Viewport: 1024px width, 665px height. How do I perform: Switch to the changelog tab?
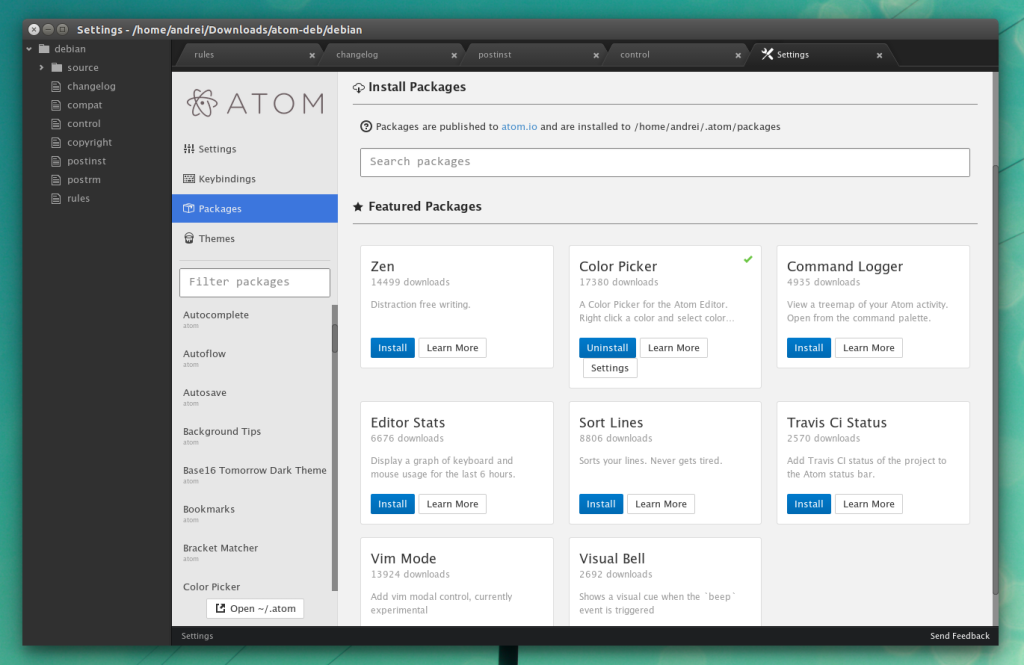point(392,55)
